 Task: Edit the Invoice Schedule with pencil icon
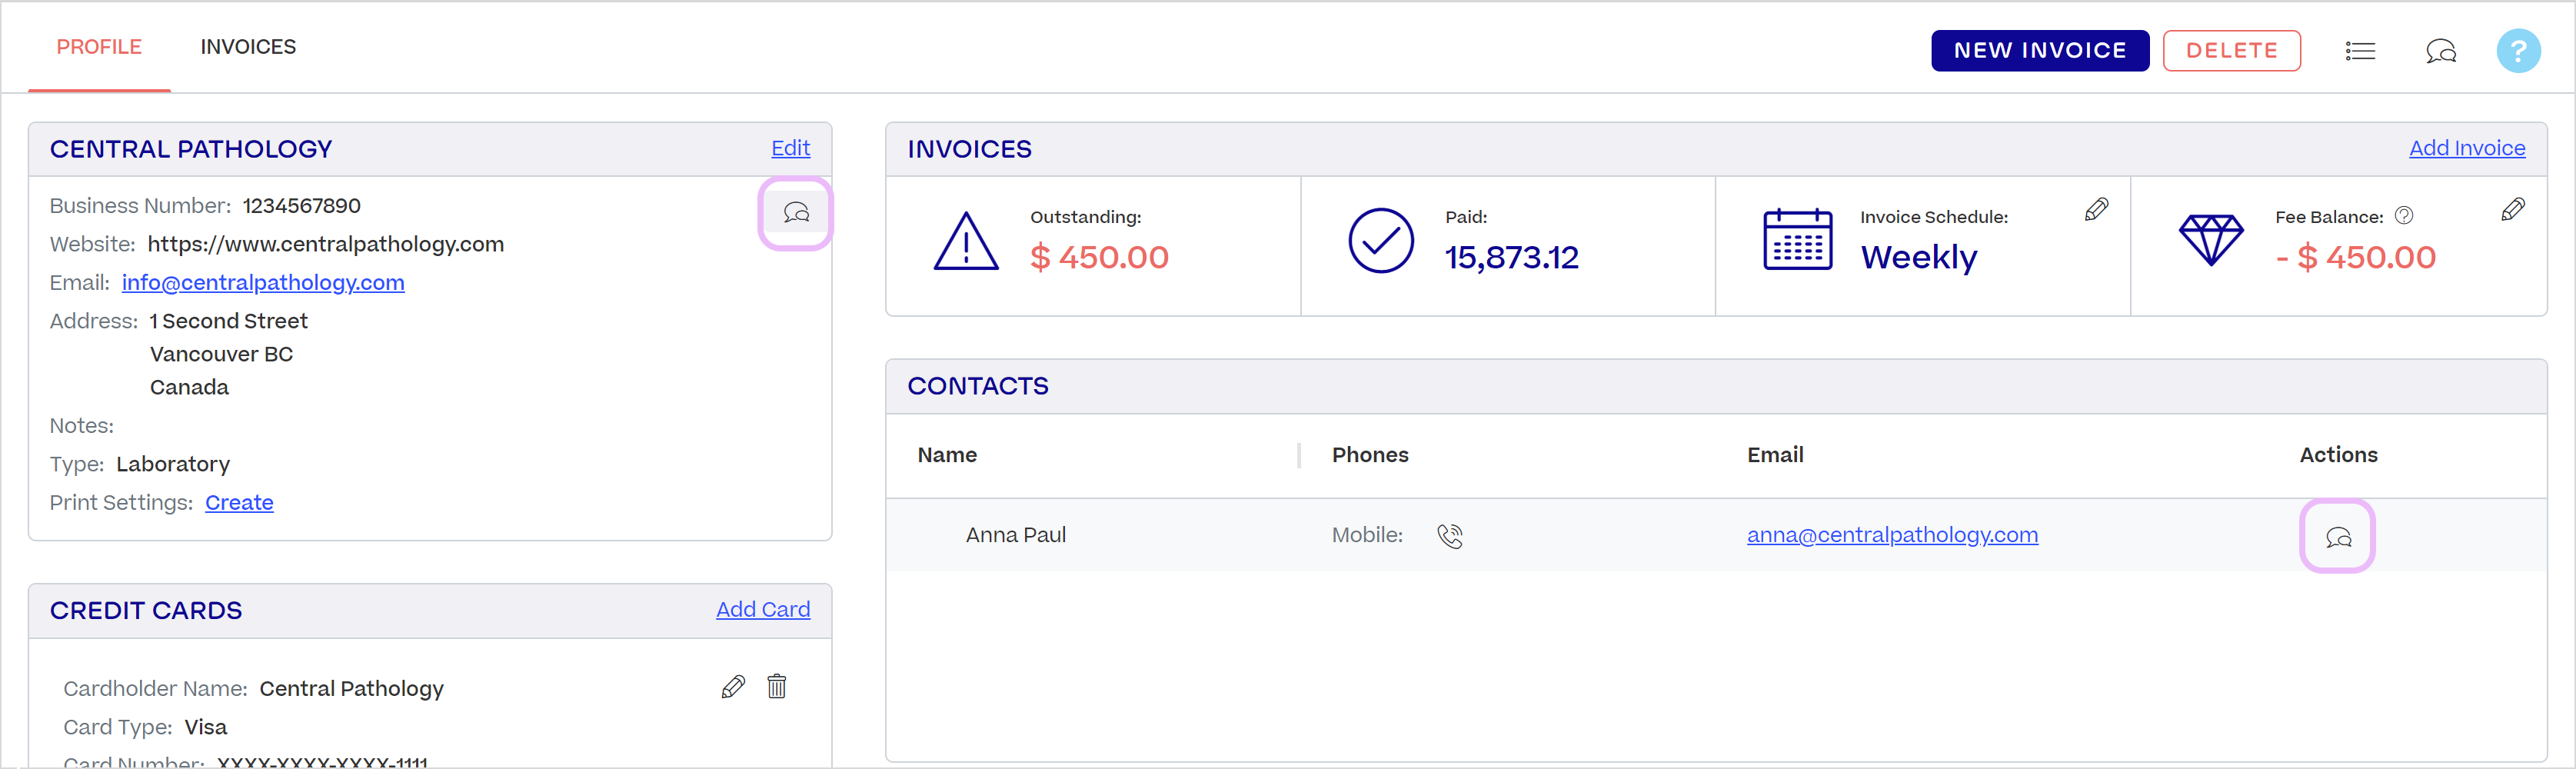tap(2096, 209)
